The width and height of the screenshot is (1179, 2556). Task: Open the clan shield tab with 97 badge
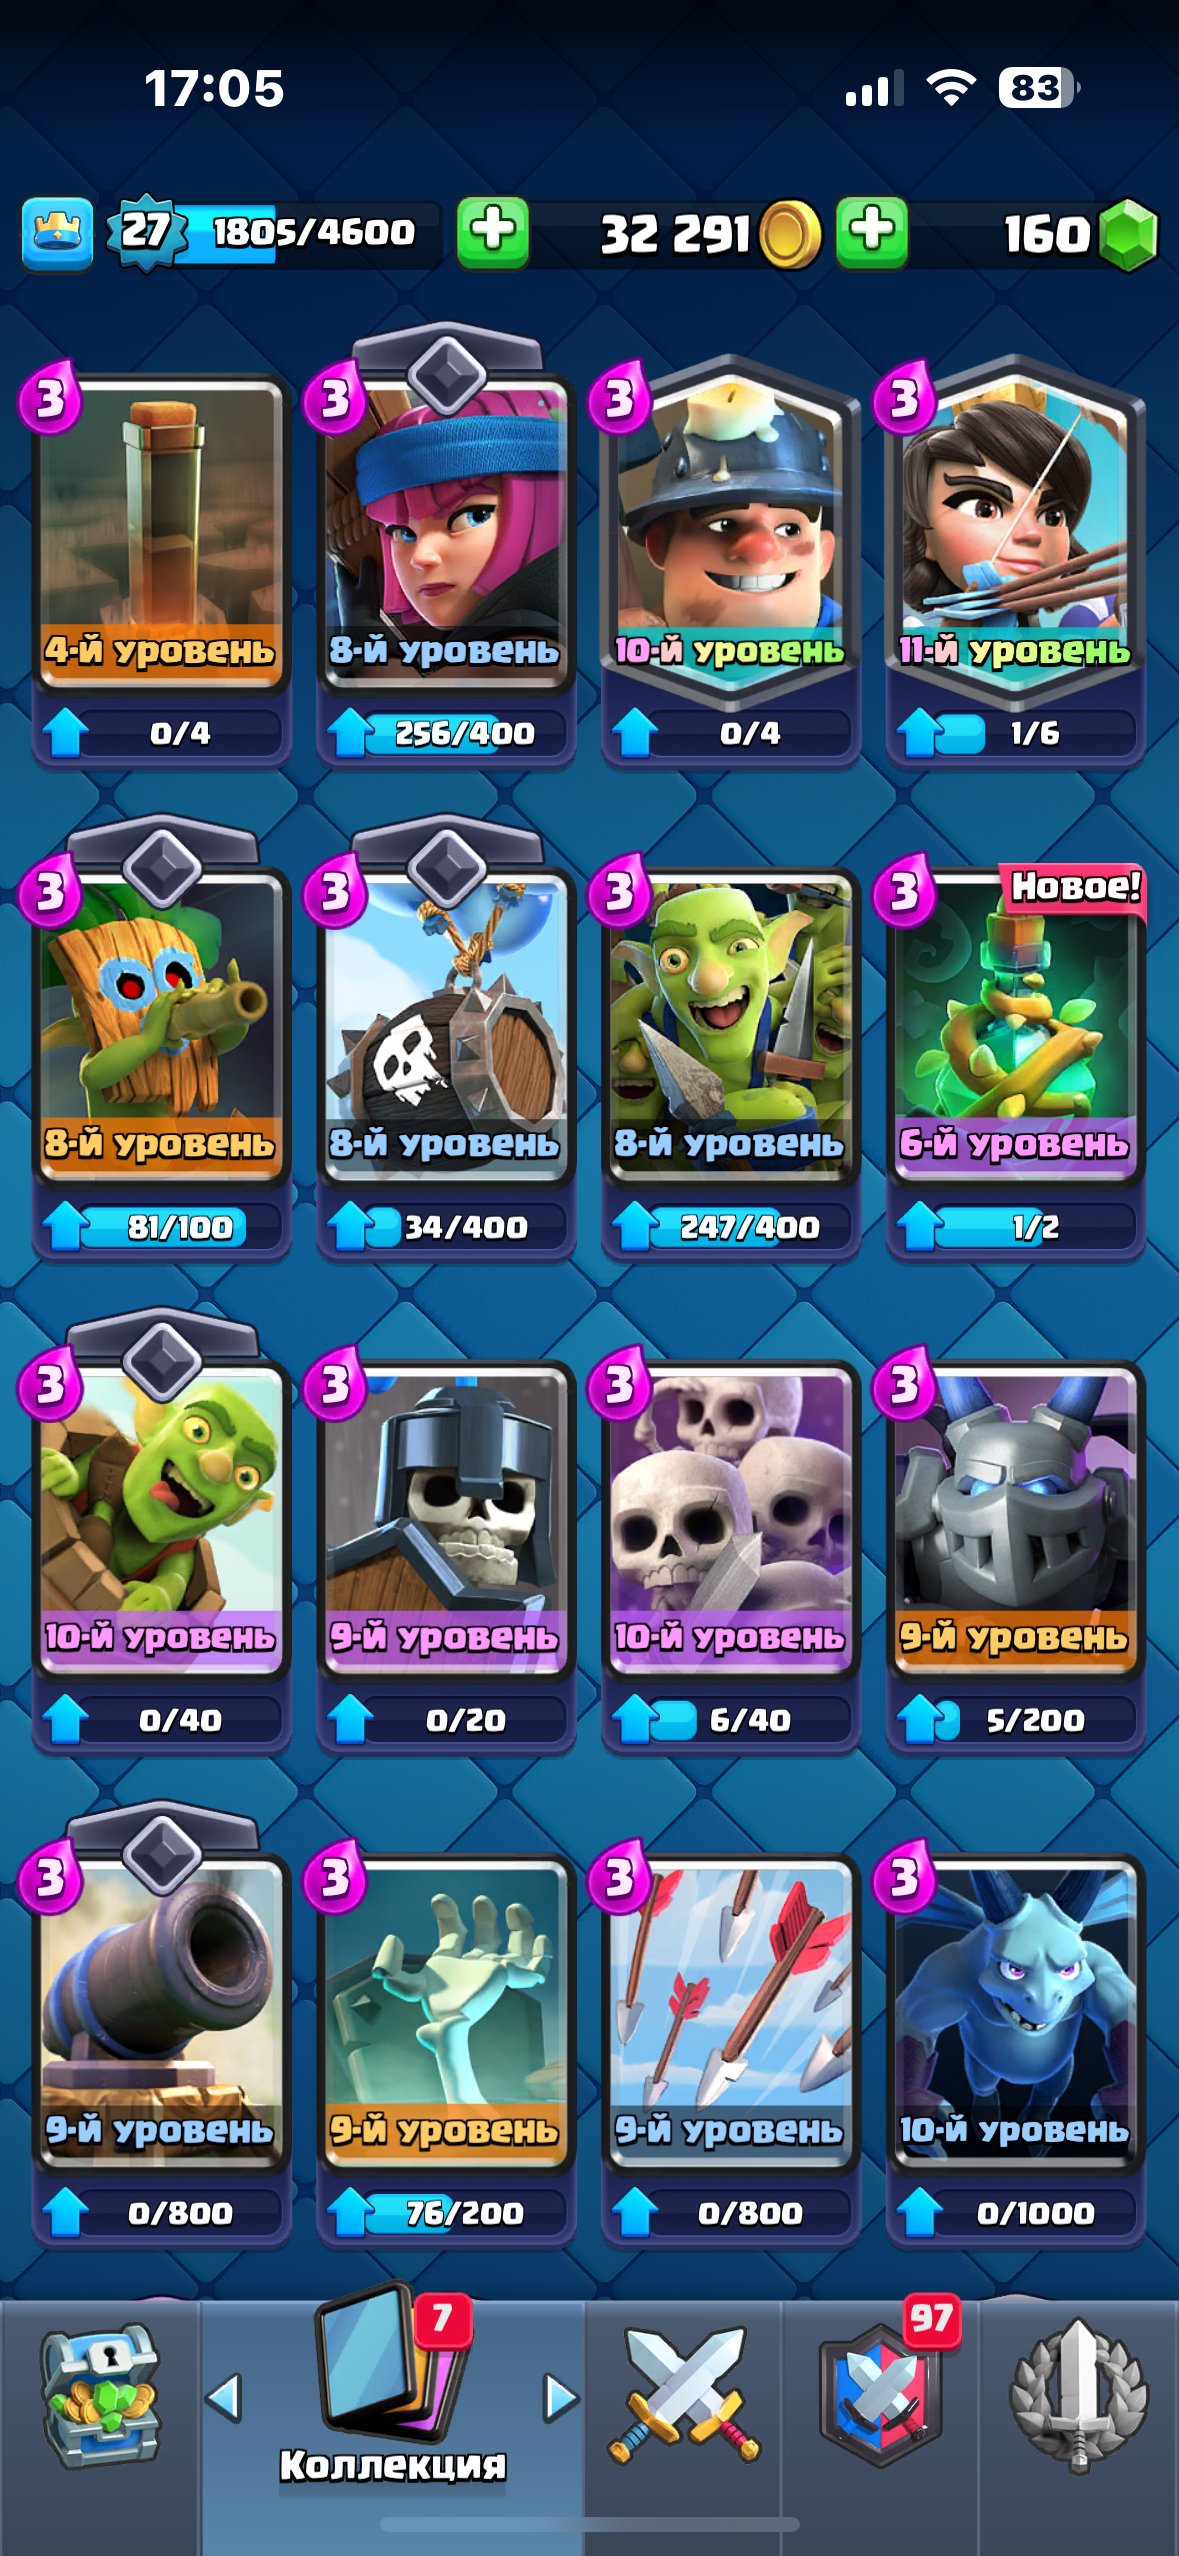pos(882,2392)
